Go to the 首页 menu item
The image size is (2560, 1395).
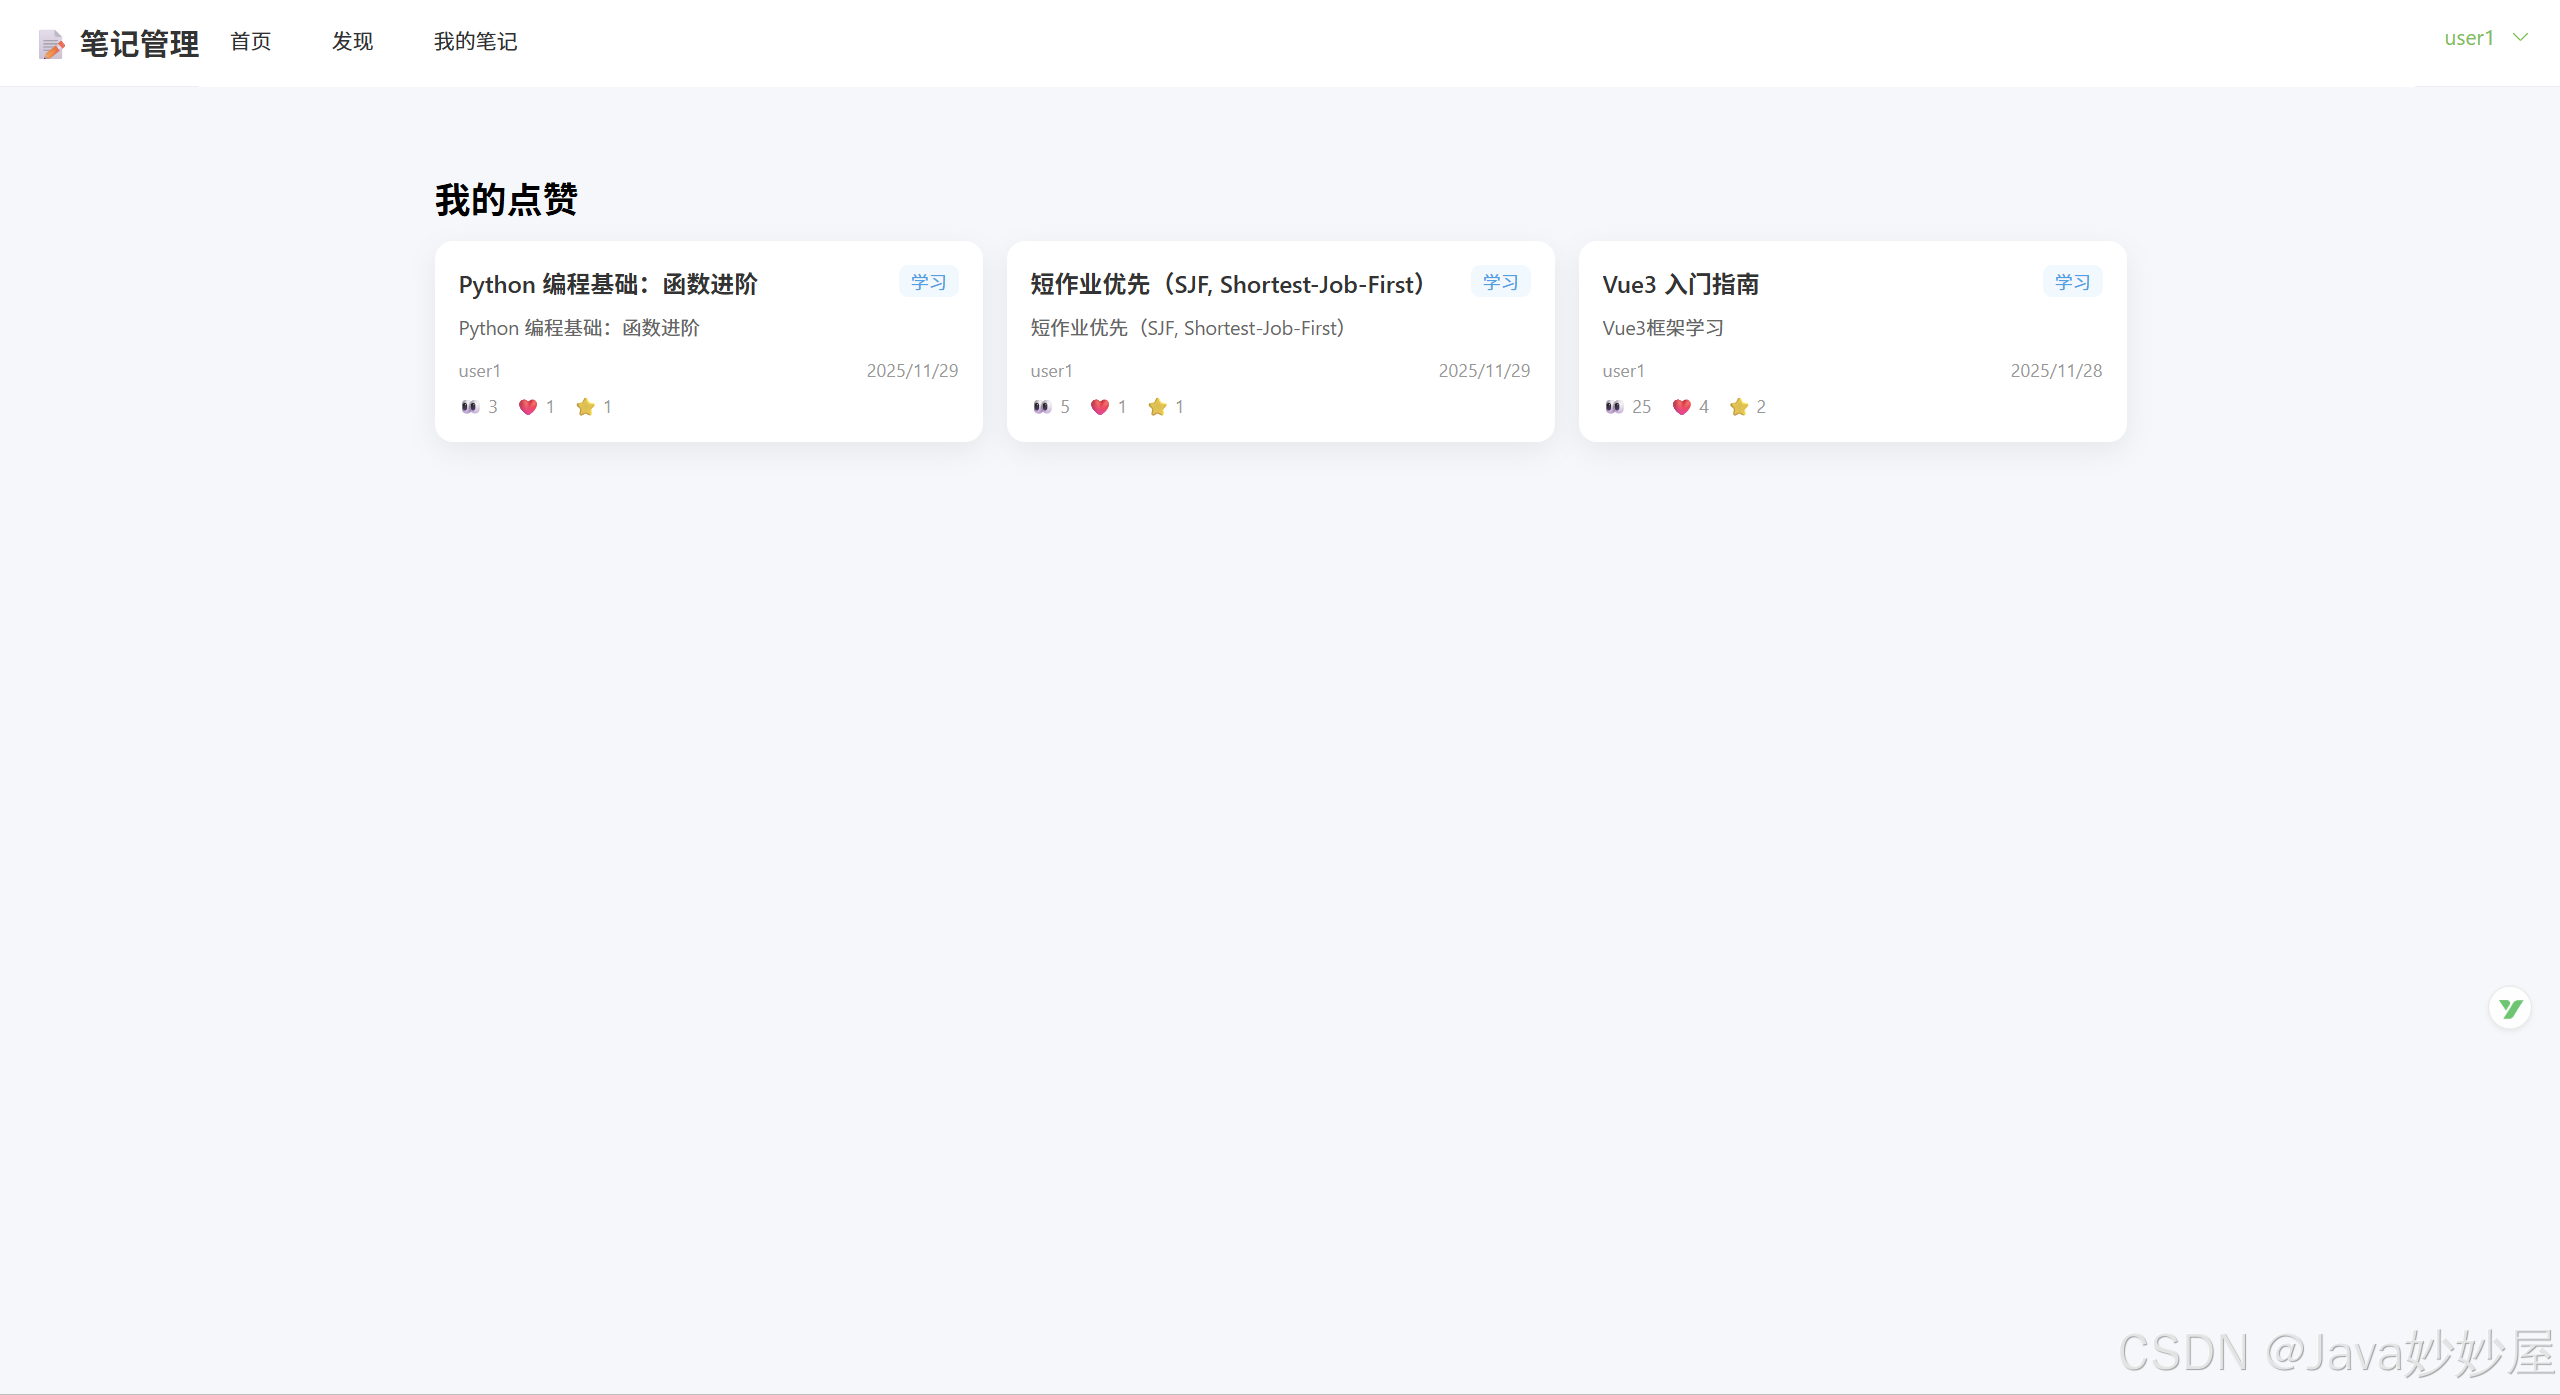coord(251,42)
